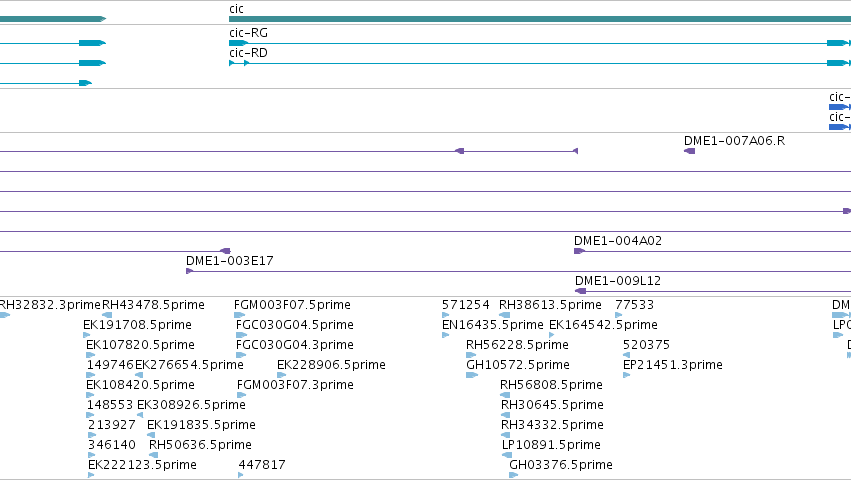This screenshot has width=851, height=480.
Task: Select EST RH50636.5prime
Action: [x=200, y=445]
